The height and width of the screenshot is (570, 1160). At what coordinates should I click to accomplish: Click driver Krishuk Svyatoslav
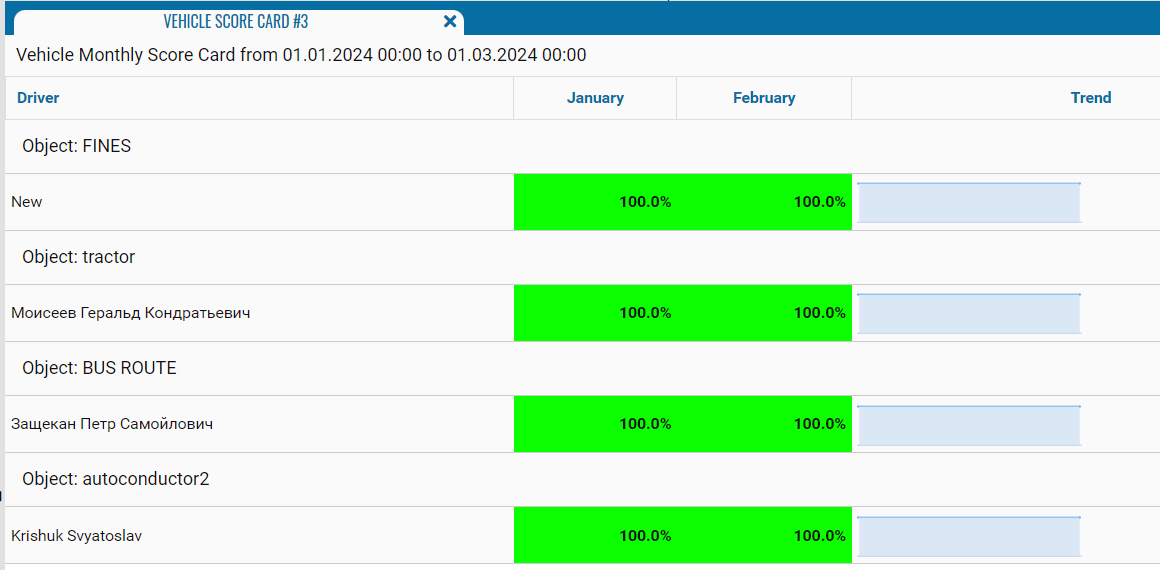click(77, 536)
